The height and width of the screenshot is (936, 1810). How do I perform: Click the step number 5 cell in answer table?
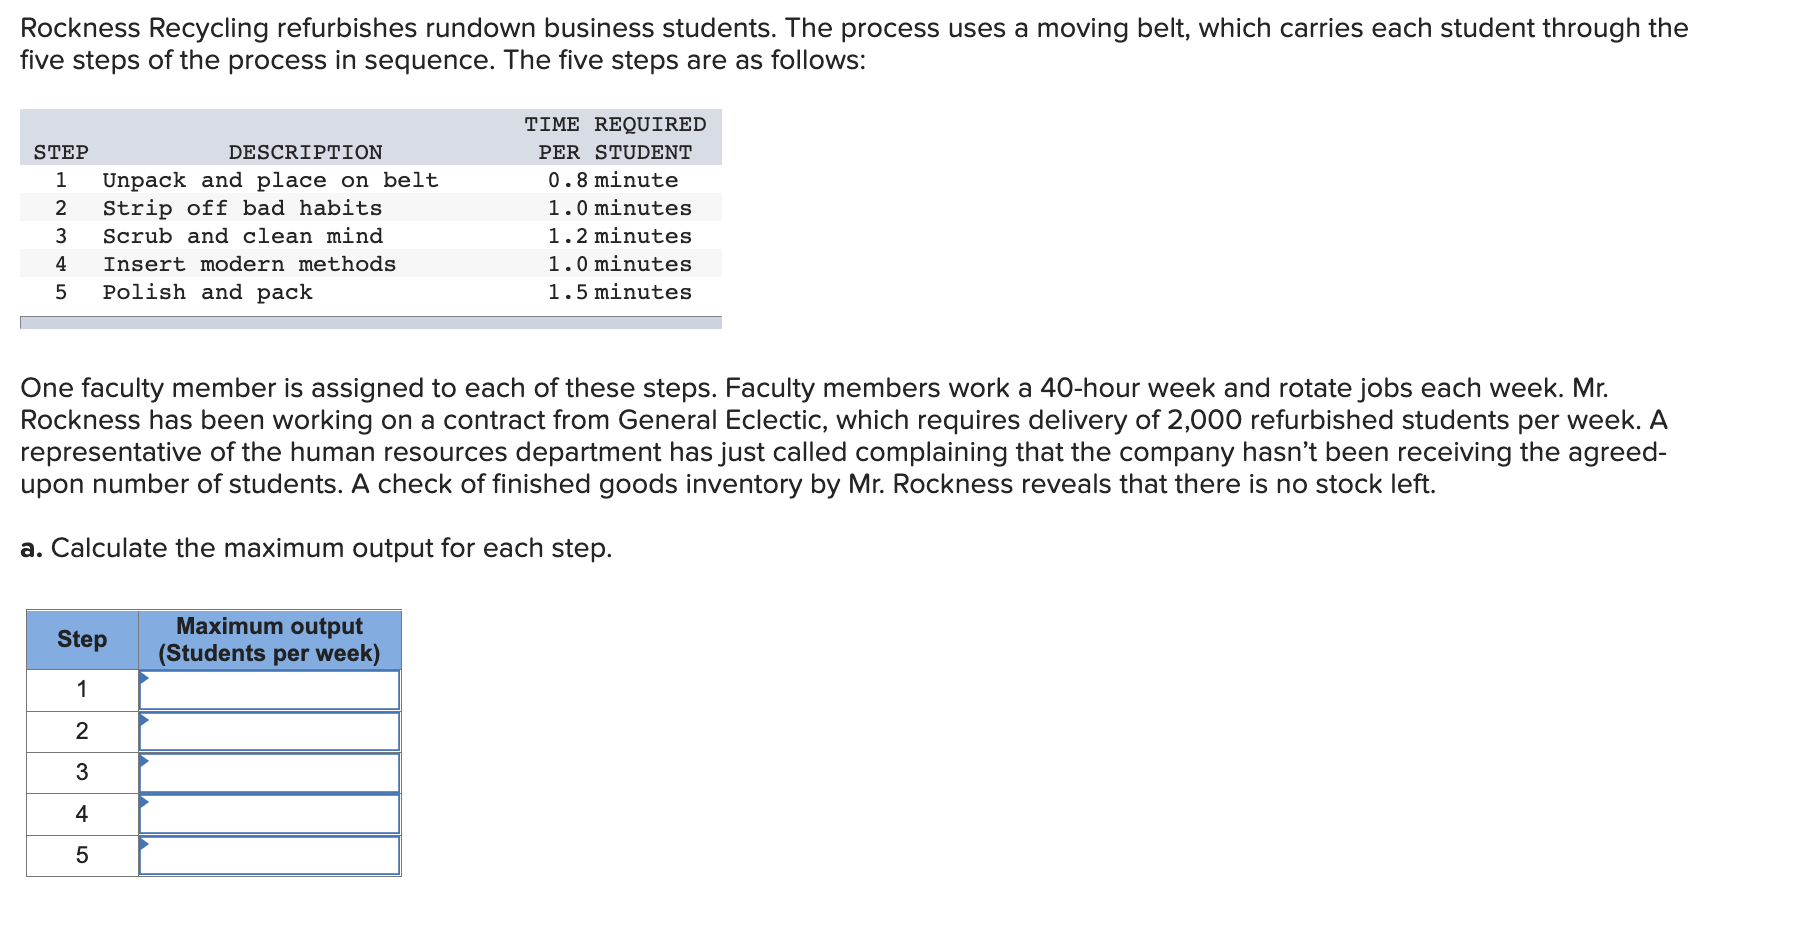82,856
